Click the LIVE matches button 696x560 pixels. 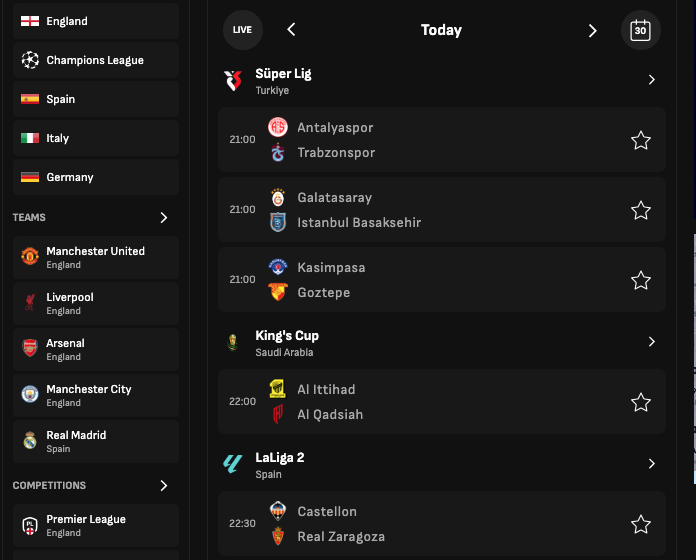(x=242, y=30)
